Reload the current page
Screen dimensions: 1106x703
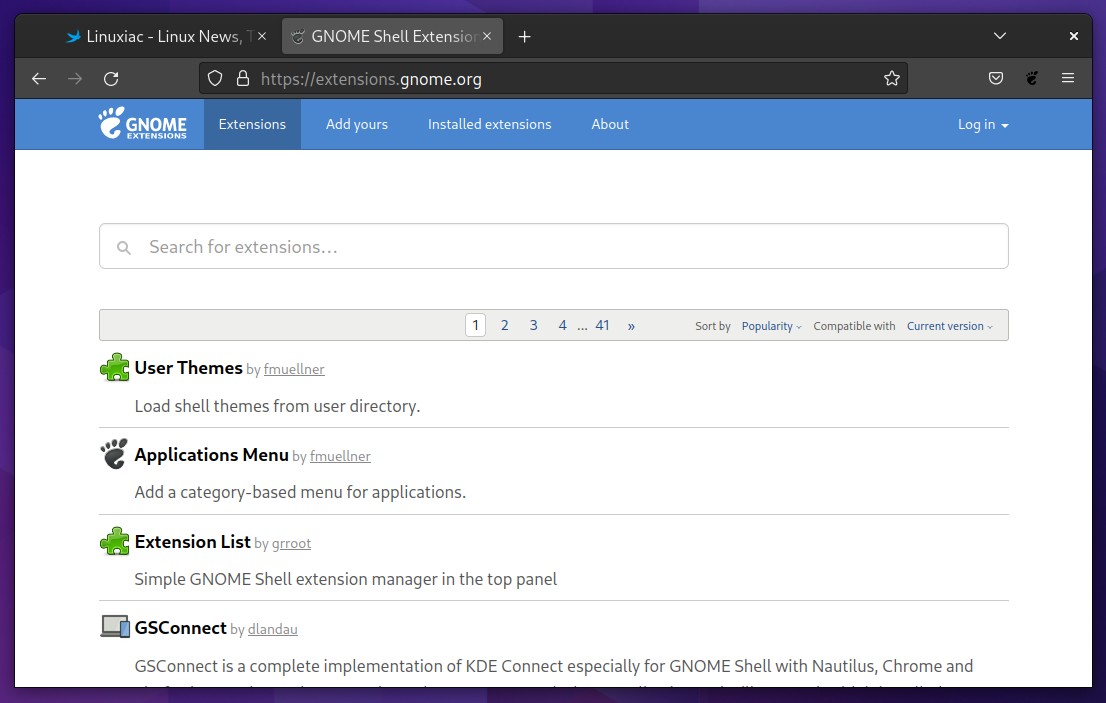111,79
